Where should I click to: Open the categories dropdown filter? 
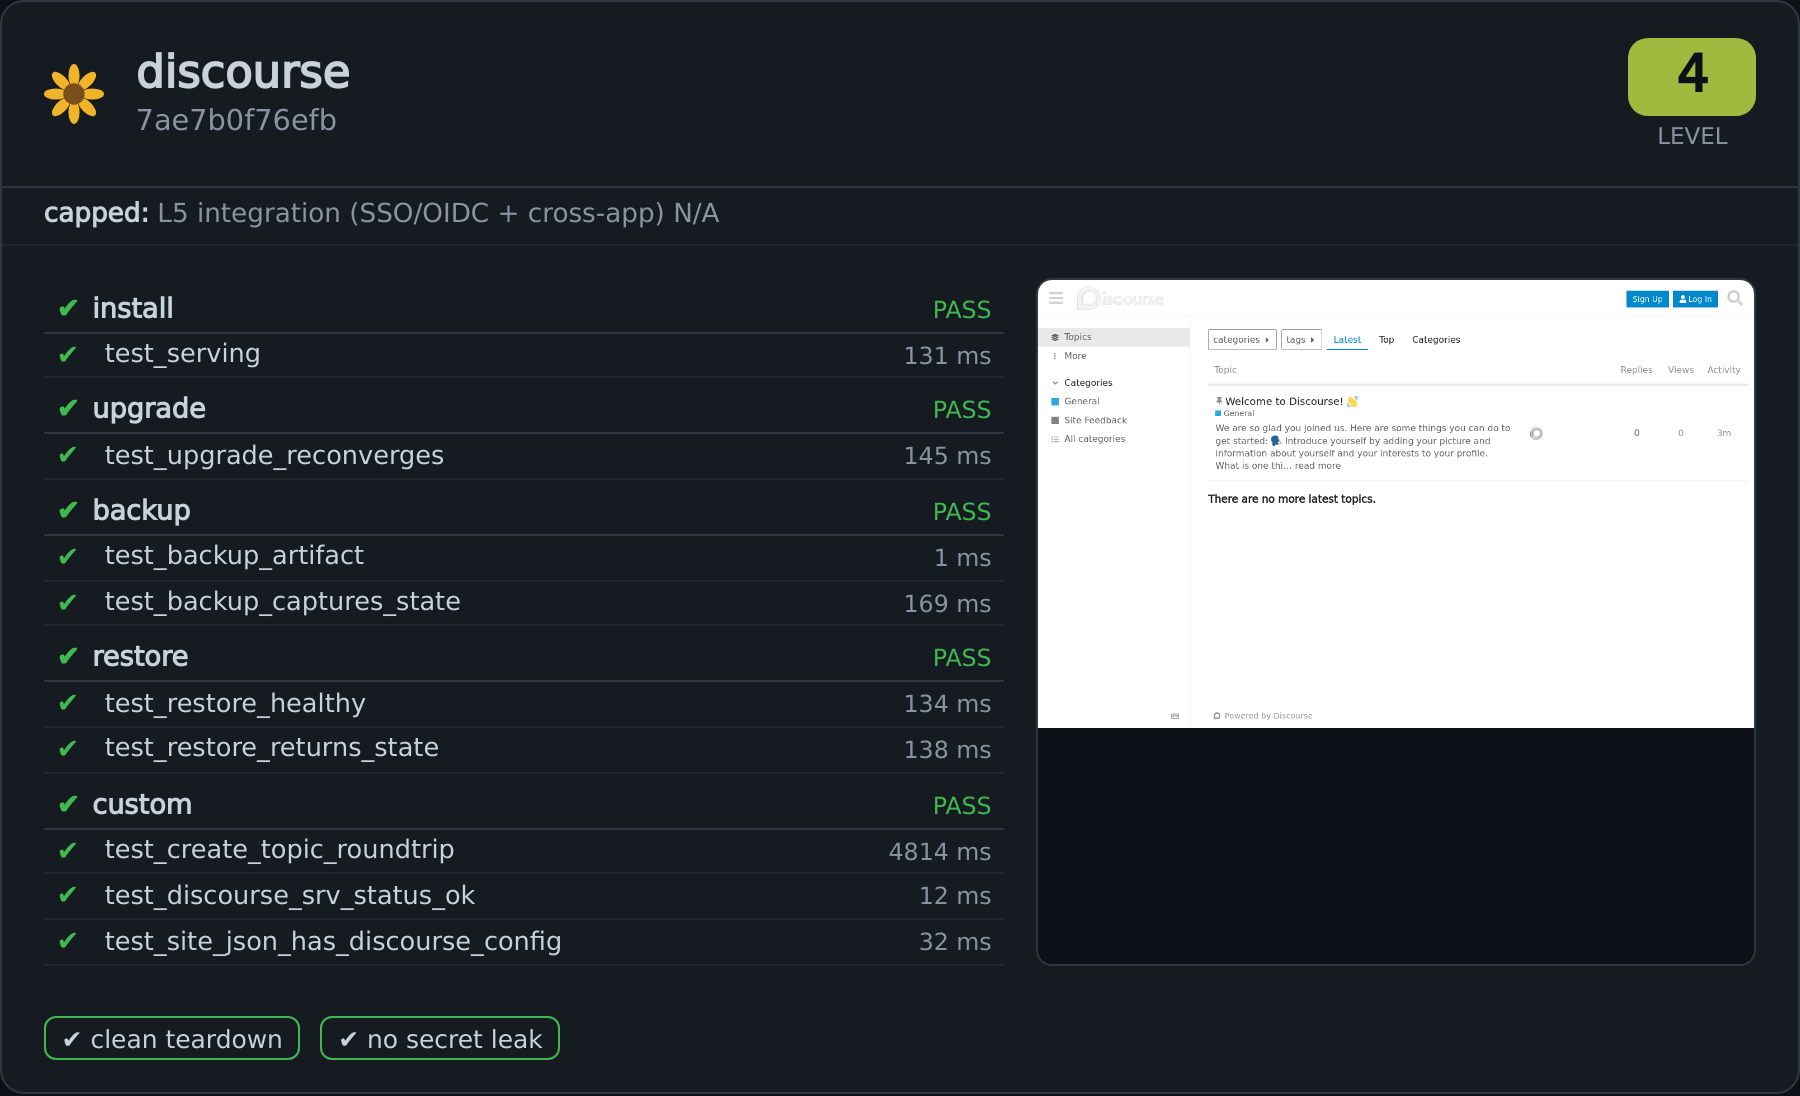pos(1242,340)
